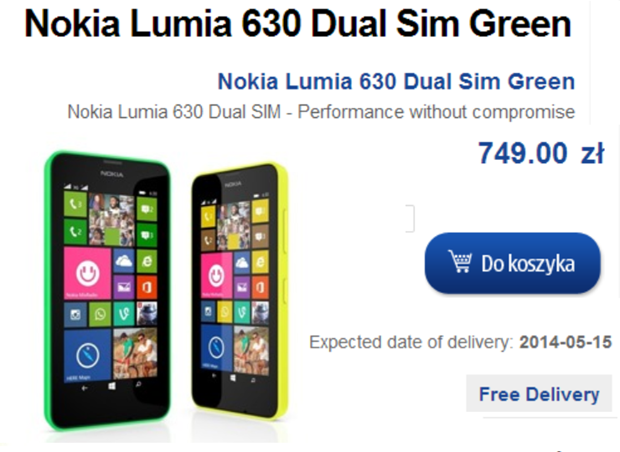
Task: Click the Vine tile on the green phone
Action: point(124,314)
